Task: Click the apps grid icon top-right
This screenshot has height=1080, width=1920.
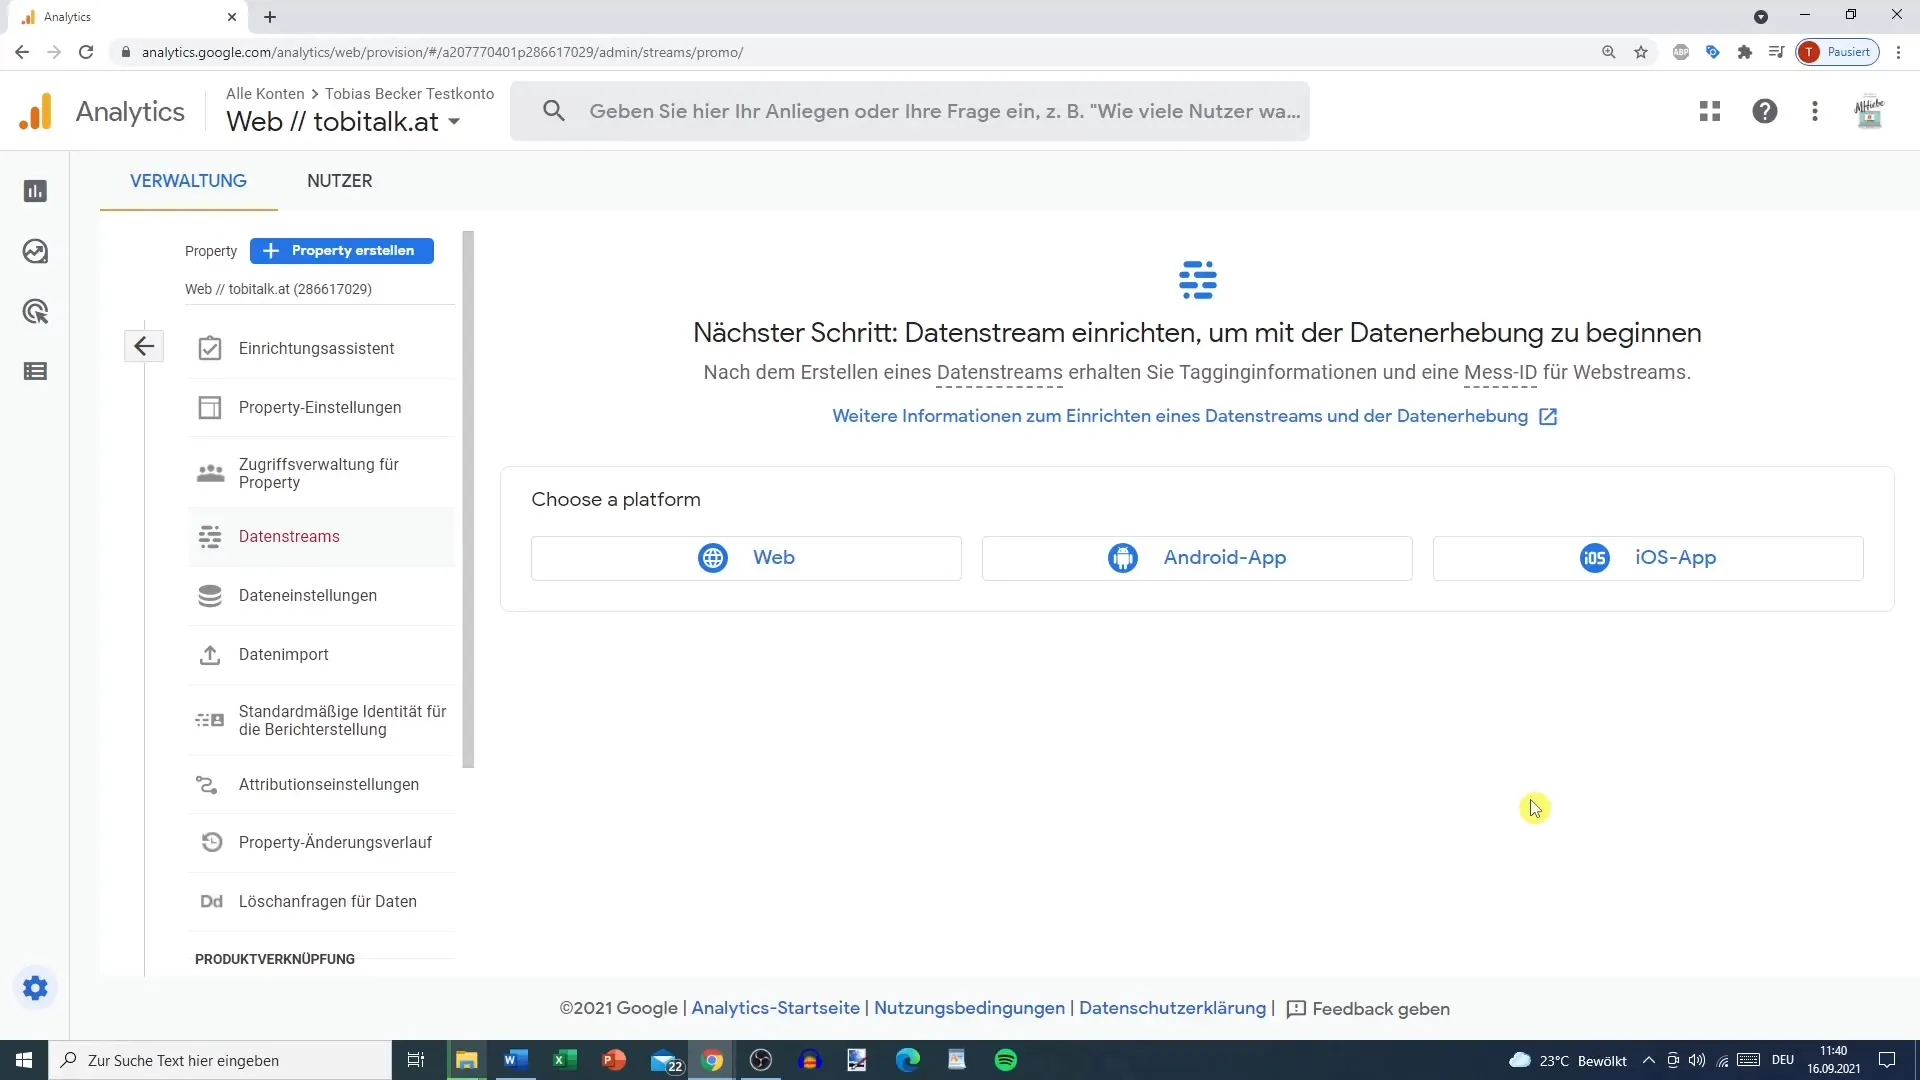Action: [1709, 111]
